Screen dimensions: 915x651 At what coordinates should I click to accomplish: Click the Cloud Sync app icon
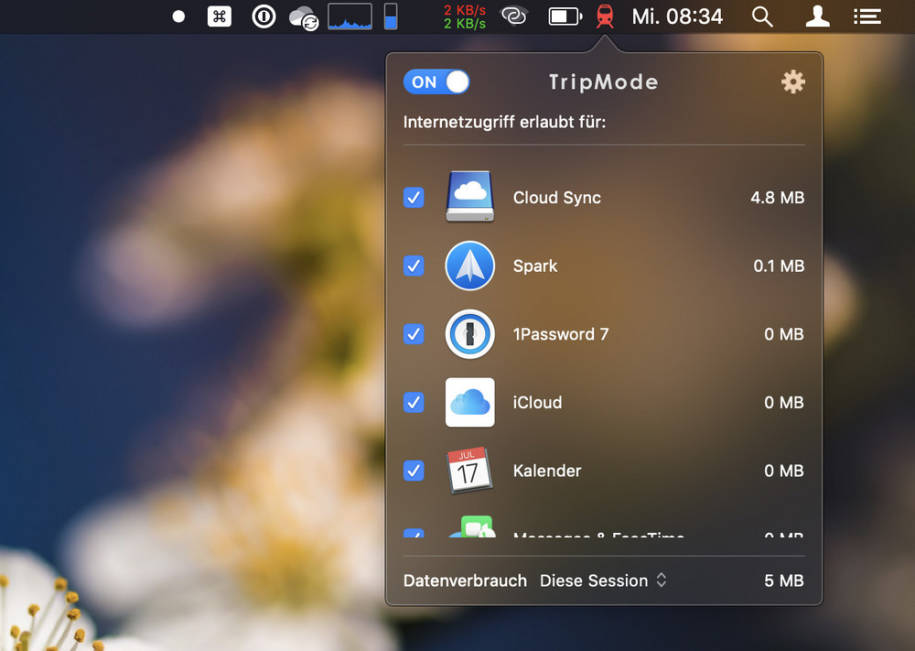[470, 197]
